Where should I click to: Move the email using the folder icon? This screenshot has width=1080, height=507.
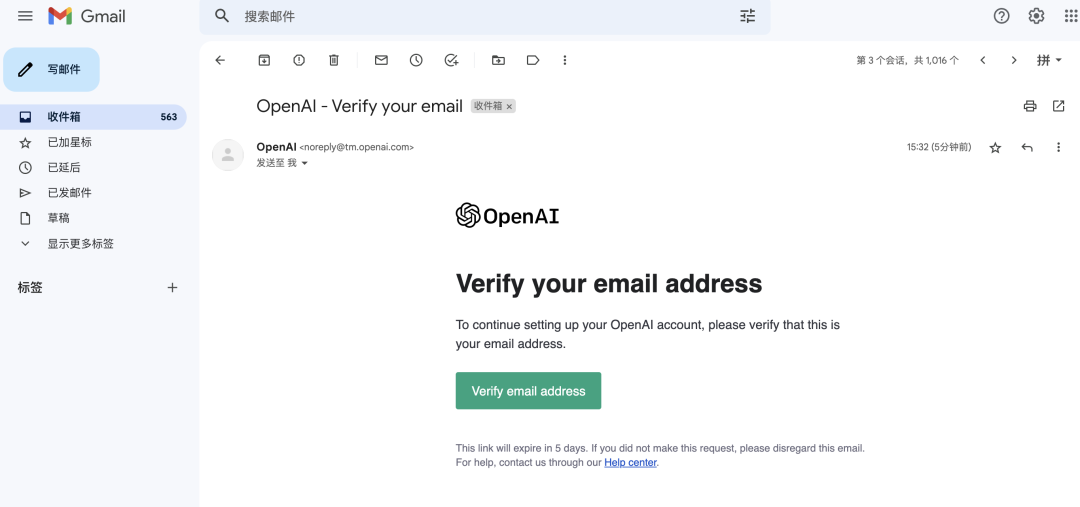[498, 60]
